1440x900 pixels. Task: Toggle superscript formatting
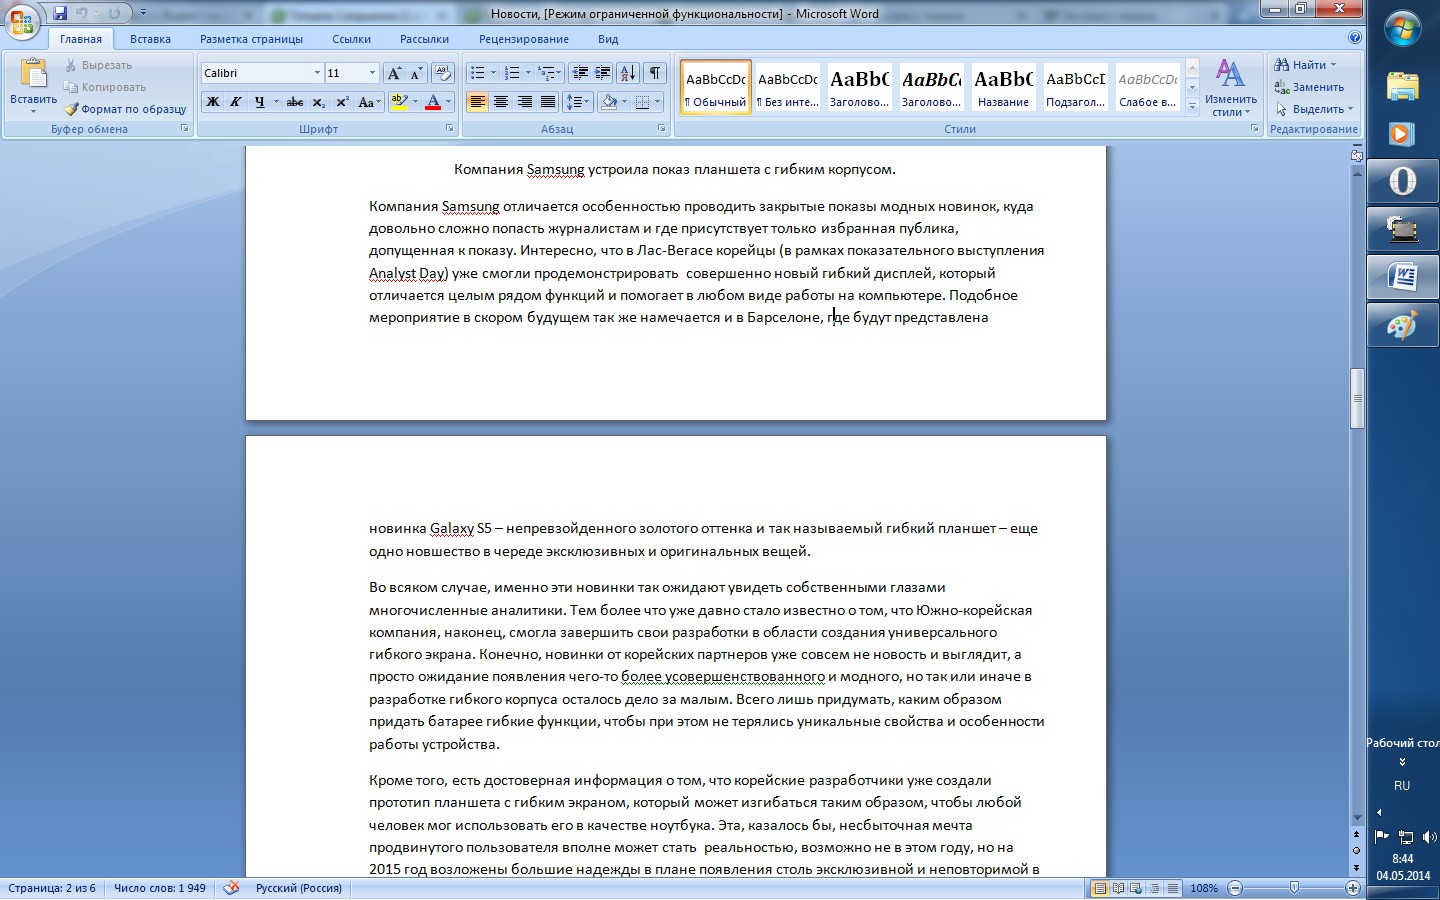[x=342, y=102]
